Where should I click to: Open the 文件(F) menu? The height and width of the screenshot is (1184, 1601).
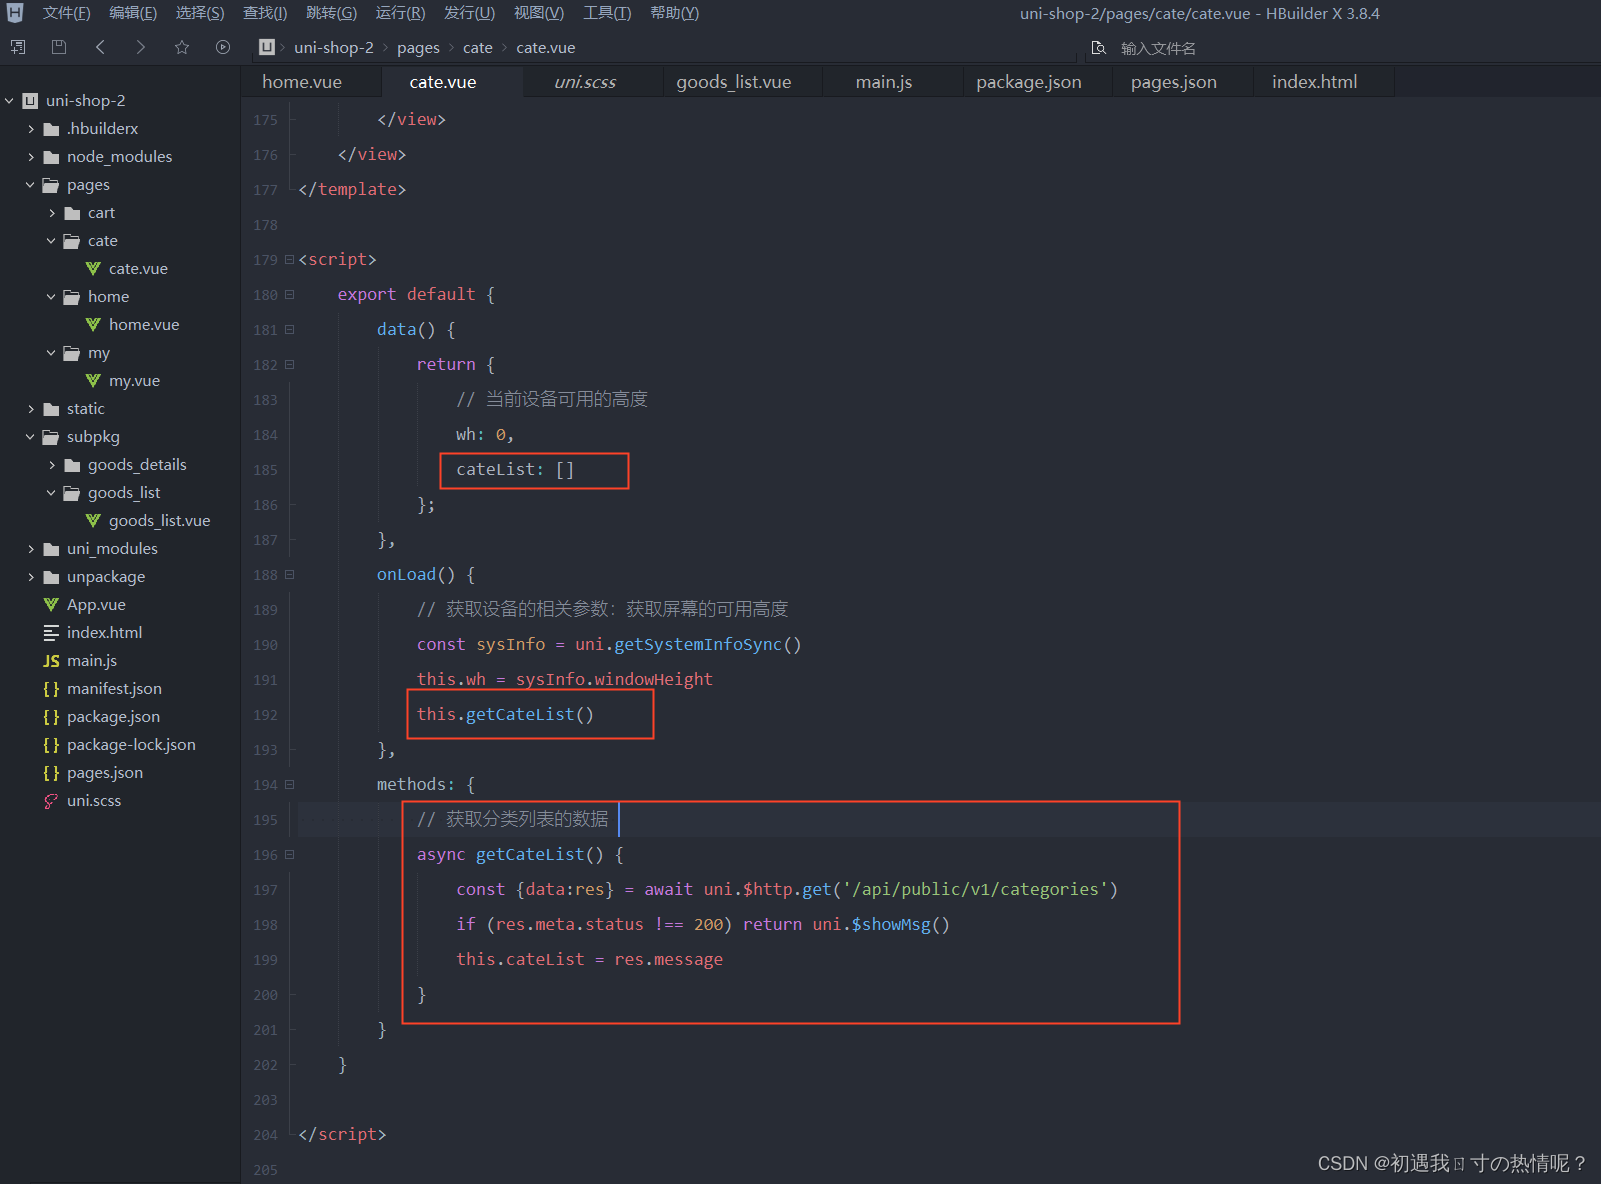66,13
